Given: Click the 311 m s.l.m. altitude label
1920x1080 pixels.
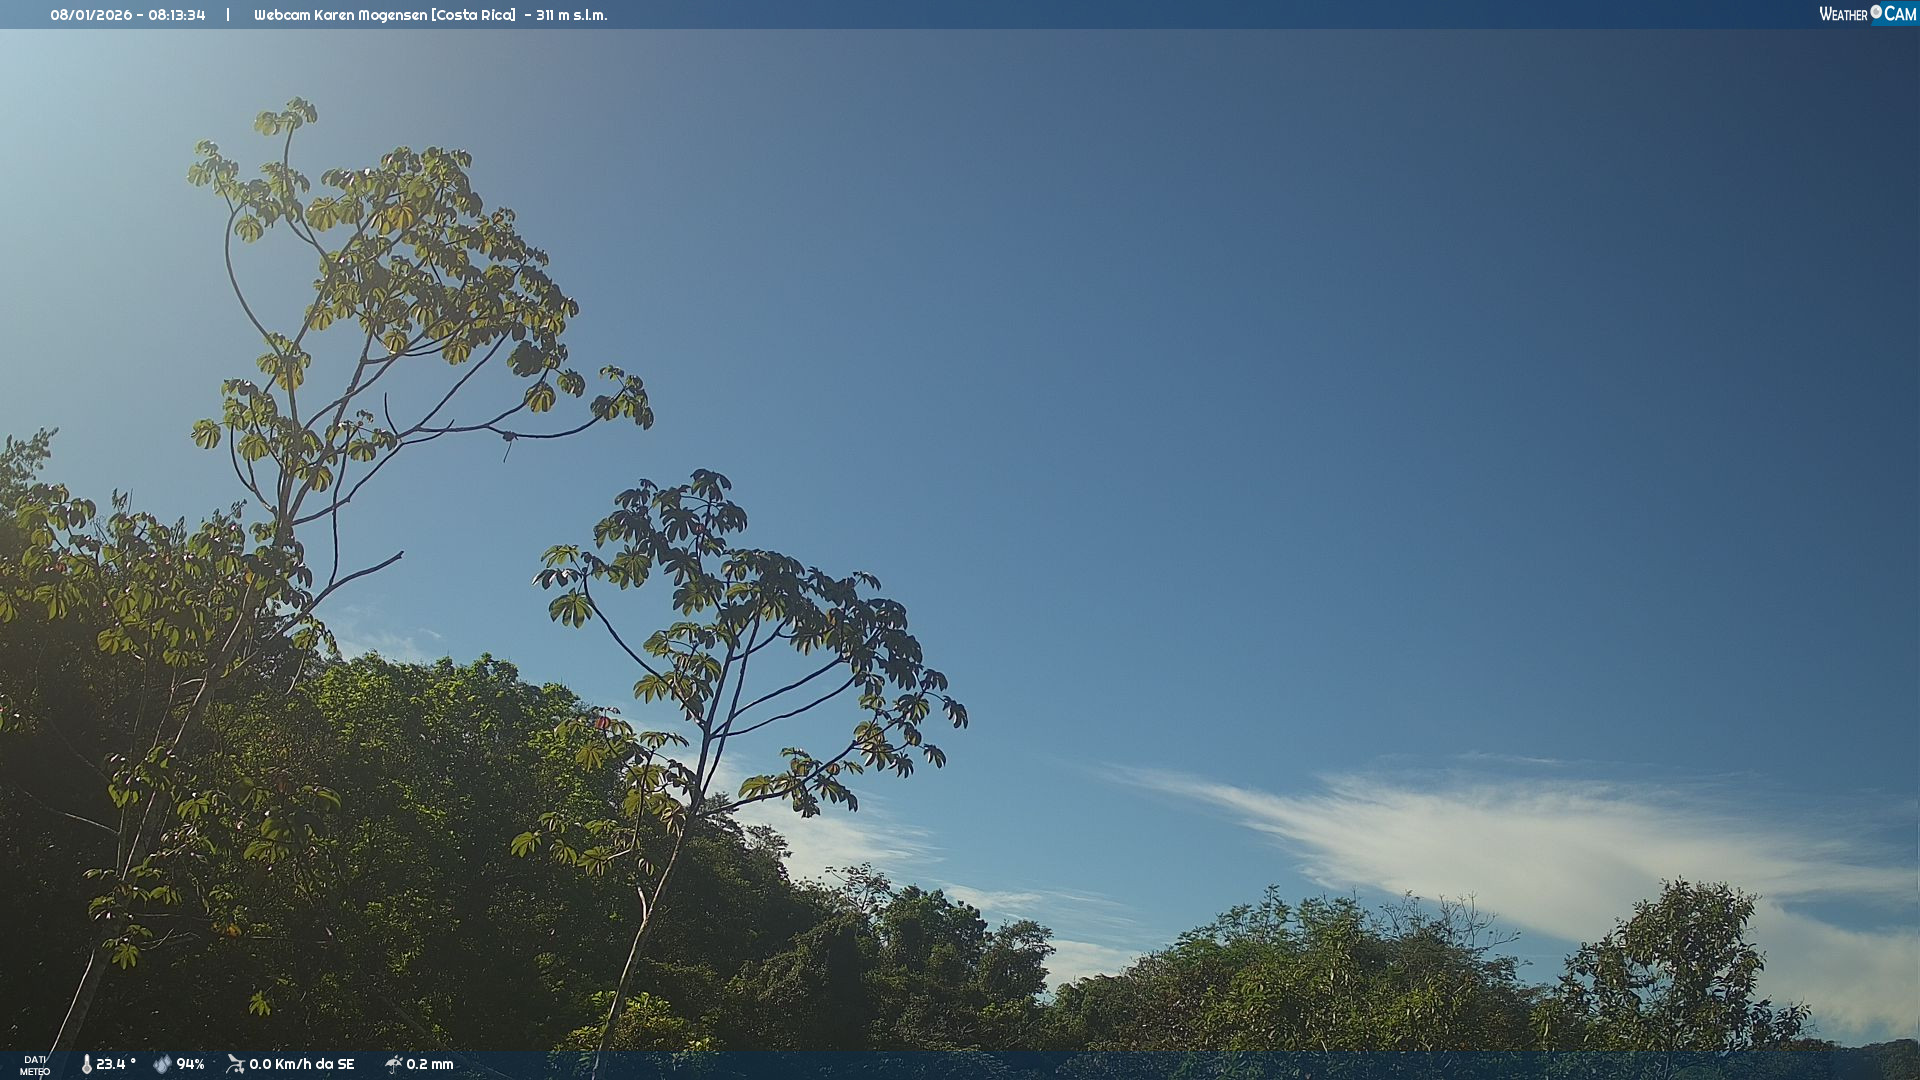Looking at the screenshot, I should click(x=571, y=15).
